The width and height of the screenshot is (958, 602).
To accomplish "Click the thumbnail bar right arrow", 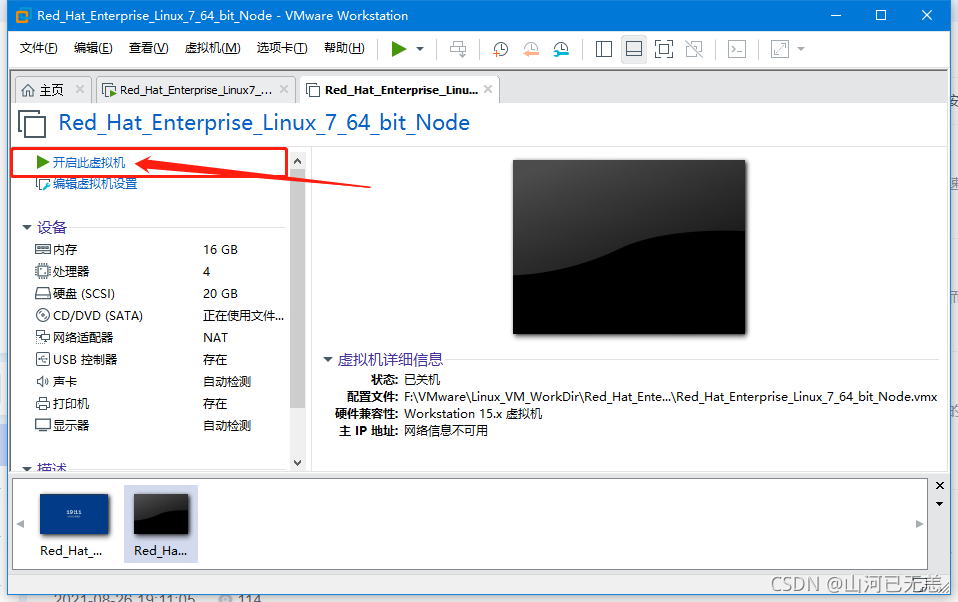I will coord(919,524).
